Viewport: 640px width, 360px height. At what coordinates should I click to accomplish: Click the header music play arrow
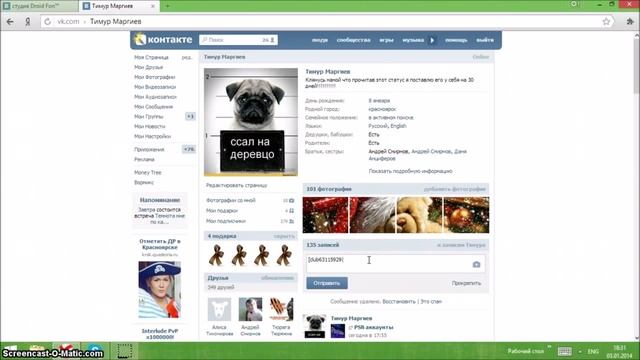click(432, 40)
